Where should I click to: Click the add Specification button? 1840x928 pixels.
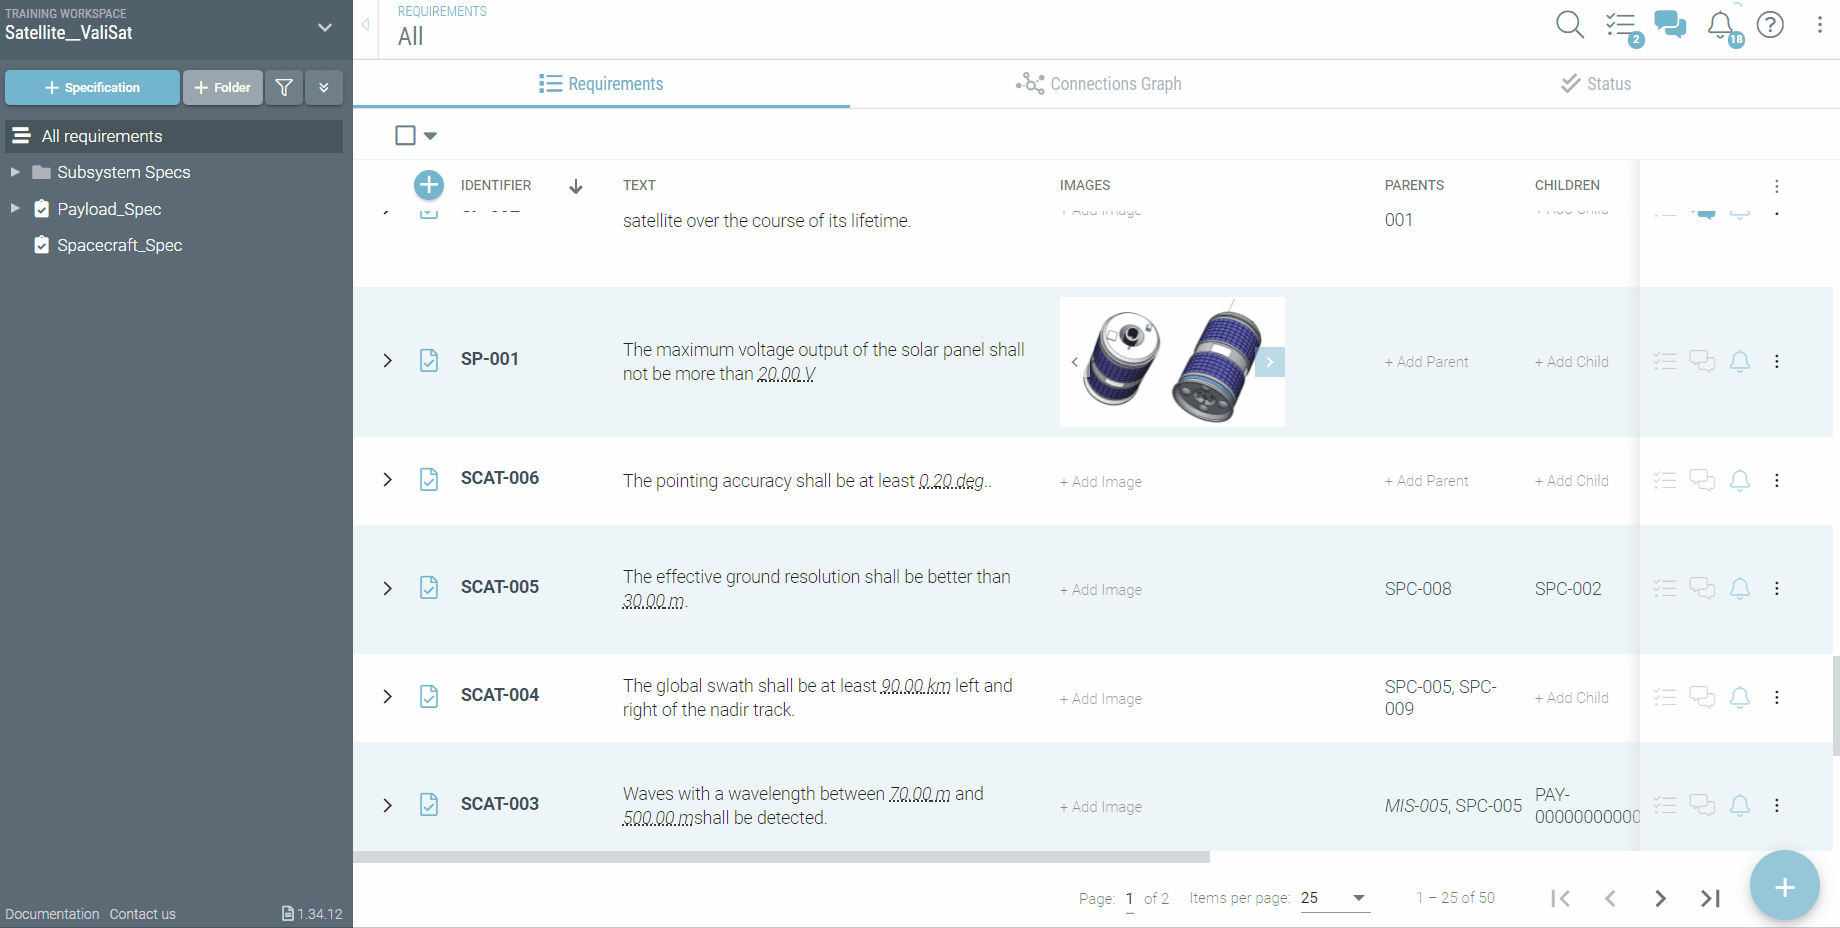(92, 88)
